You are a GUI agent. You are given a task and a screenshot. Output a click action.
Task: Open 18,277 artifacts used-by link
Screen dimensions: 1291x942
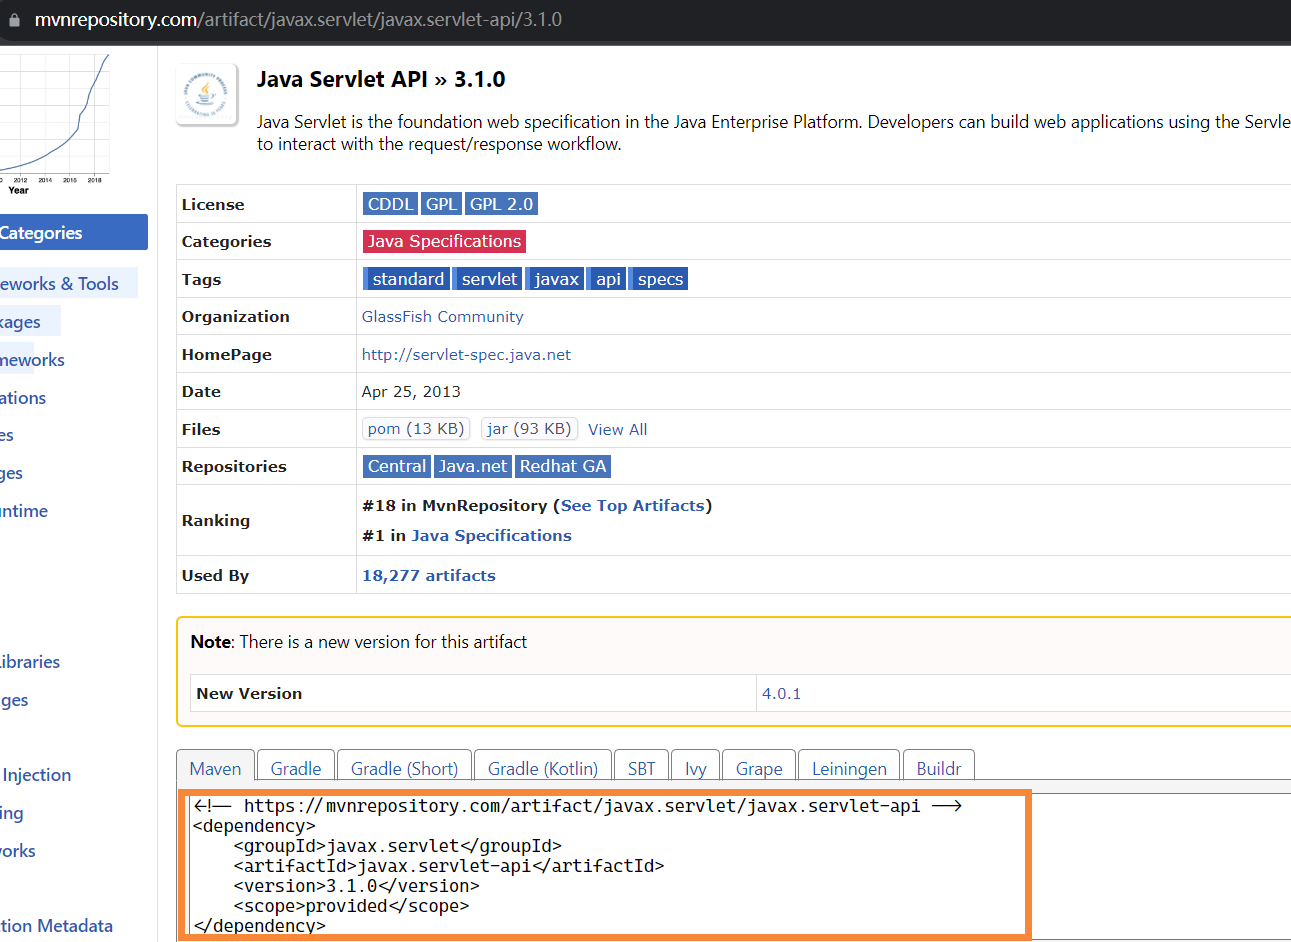click(x=429, y=576)
